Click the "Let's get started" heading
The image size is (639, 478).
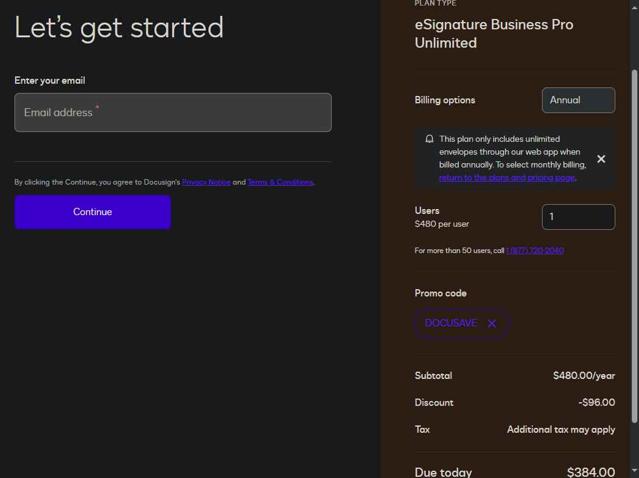119,28
